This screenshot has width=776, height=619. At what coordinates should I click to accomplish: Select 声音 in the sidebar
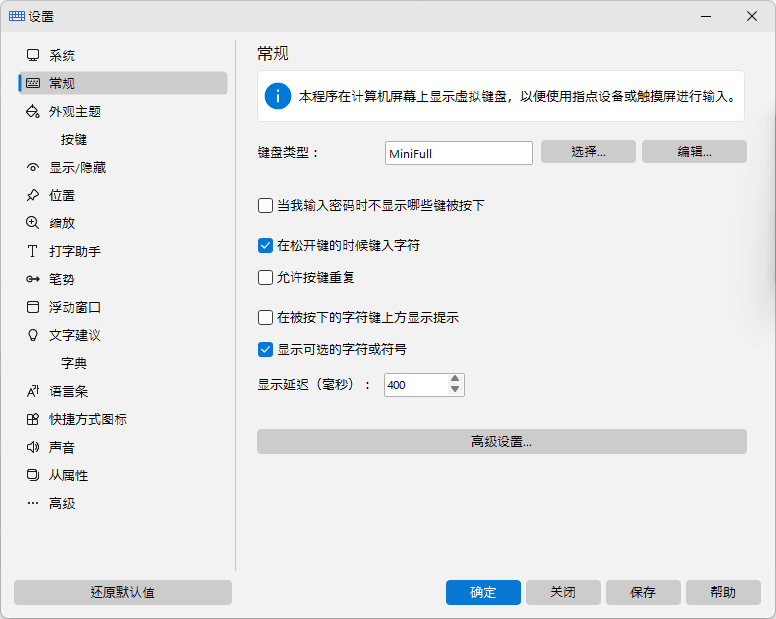pyautogui.click(x=123, y=447)
